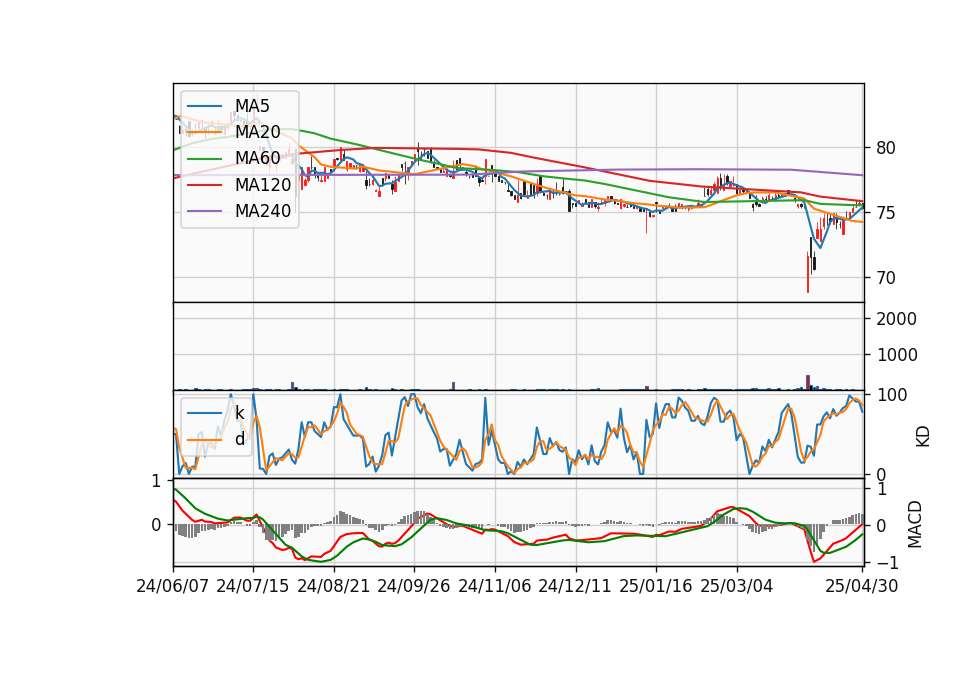This screenshot has width=960, height=690.
Task: Click the k legend entry in KD panel
Action: click(239, 413)
